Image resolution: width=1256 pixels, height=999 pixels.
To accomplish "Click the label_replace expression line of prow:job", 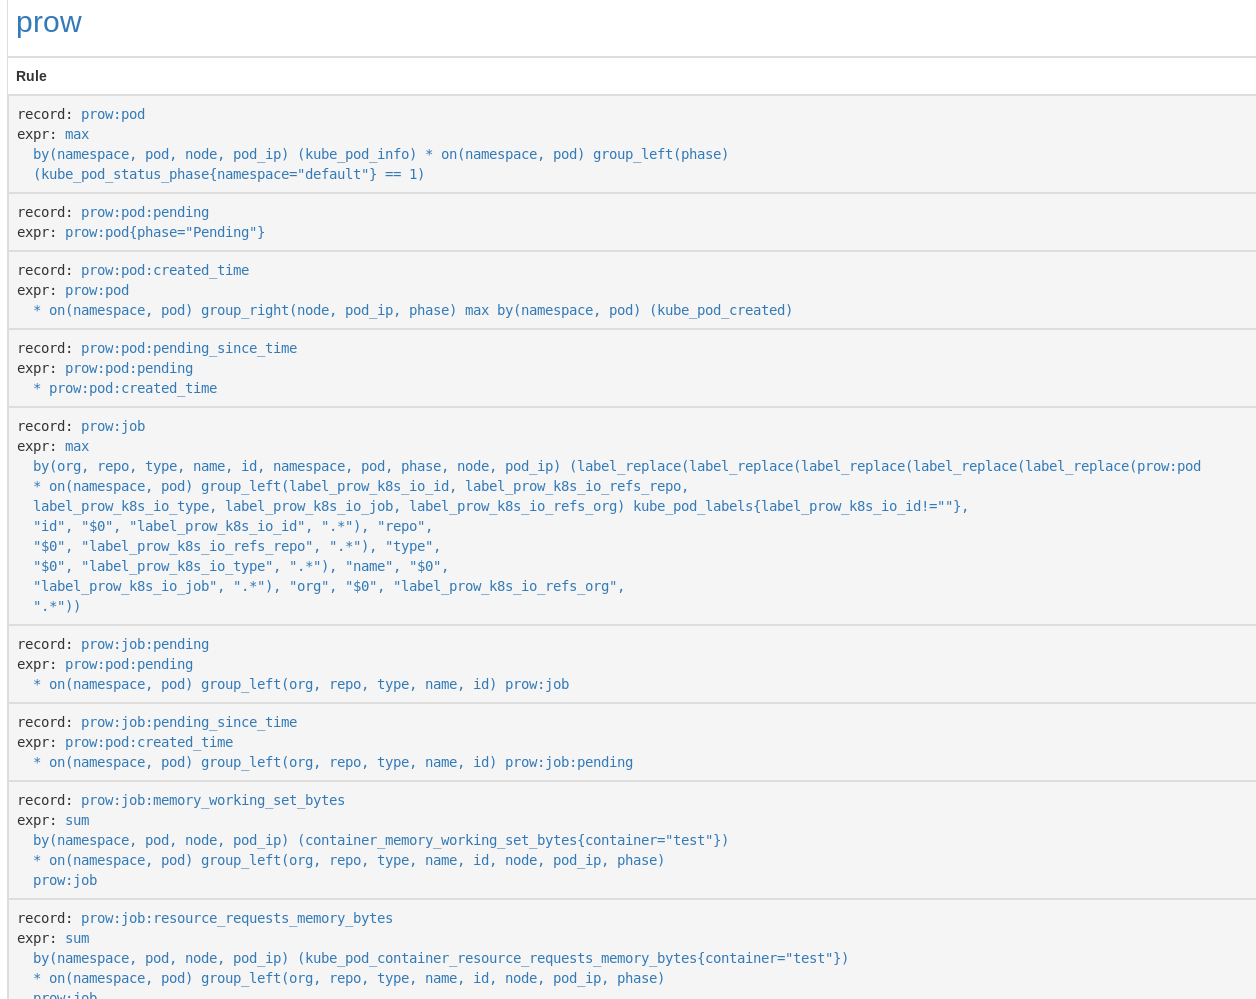I will (x=616, y=466).
